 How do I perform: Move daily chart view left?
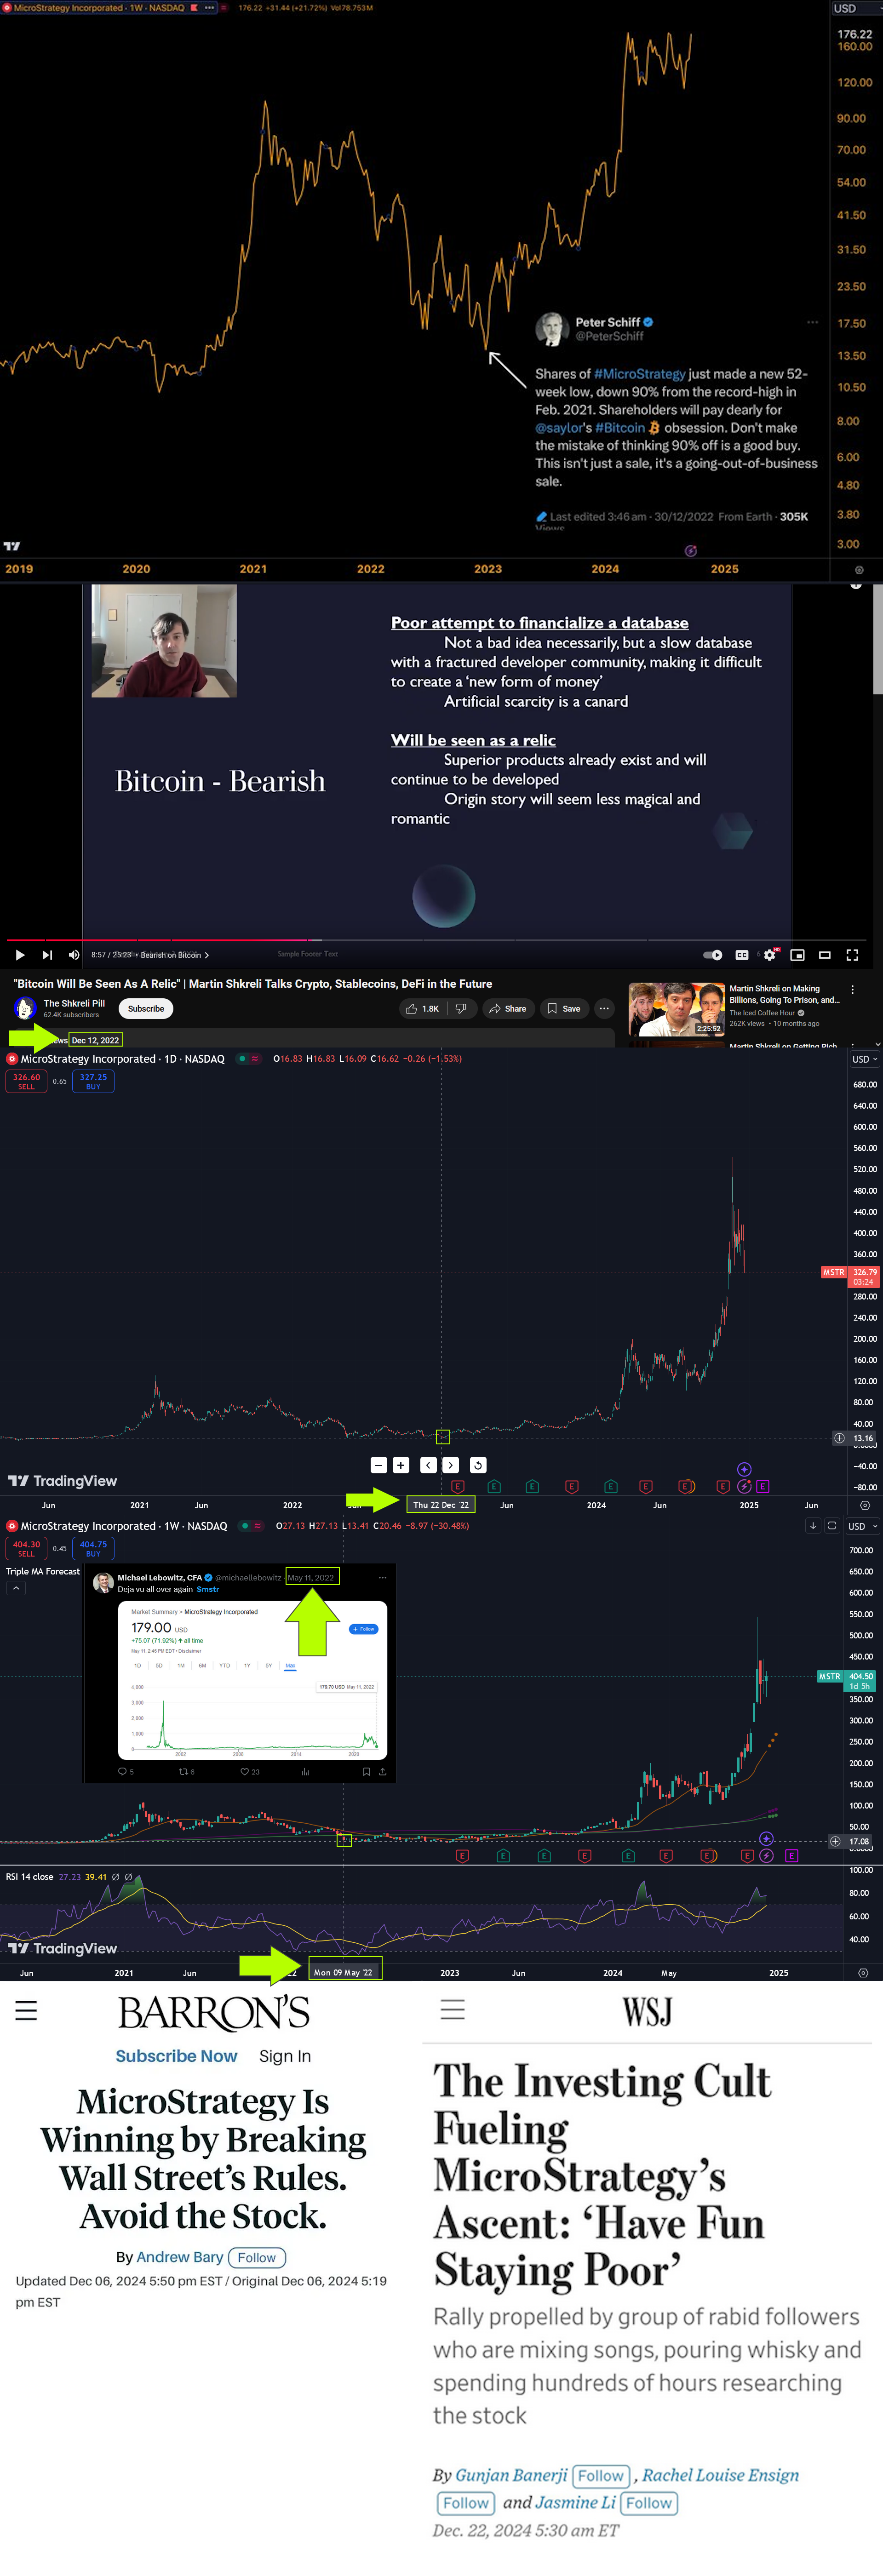[428, 1464]
